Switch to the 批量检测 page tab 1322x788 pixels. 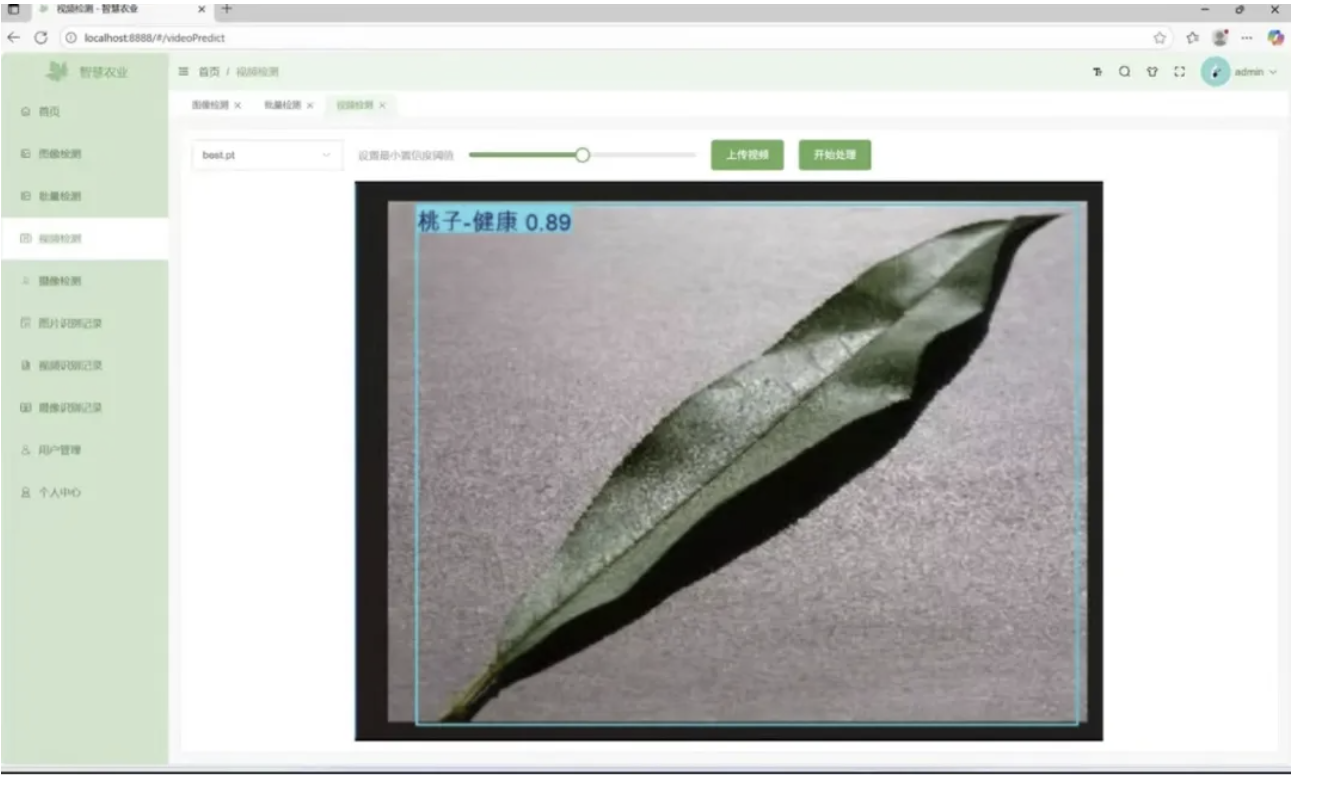pos(283,105)
